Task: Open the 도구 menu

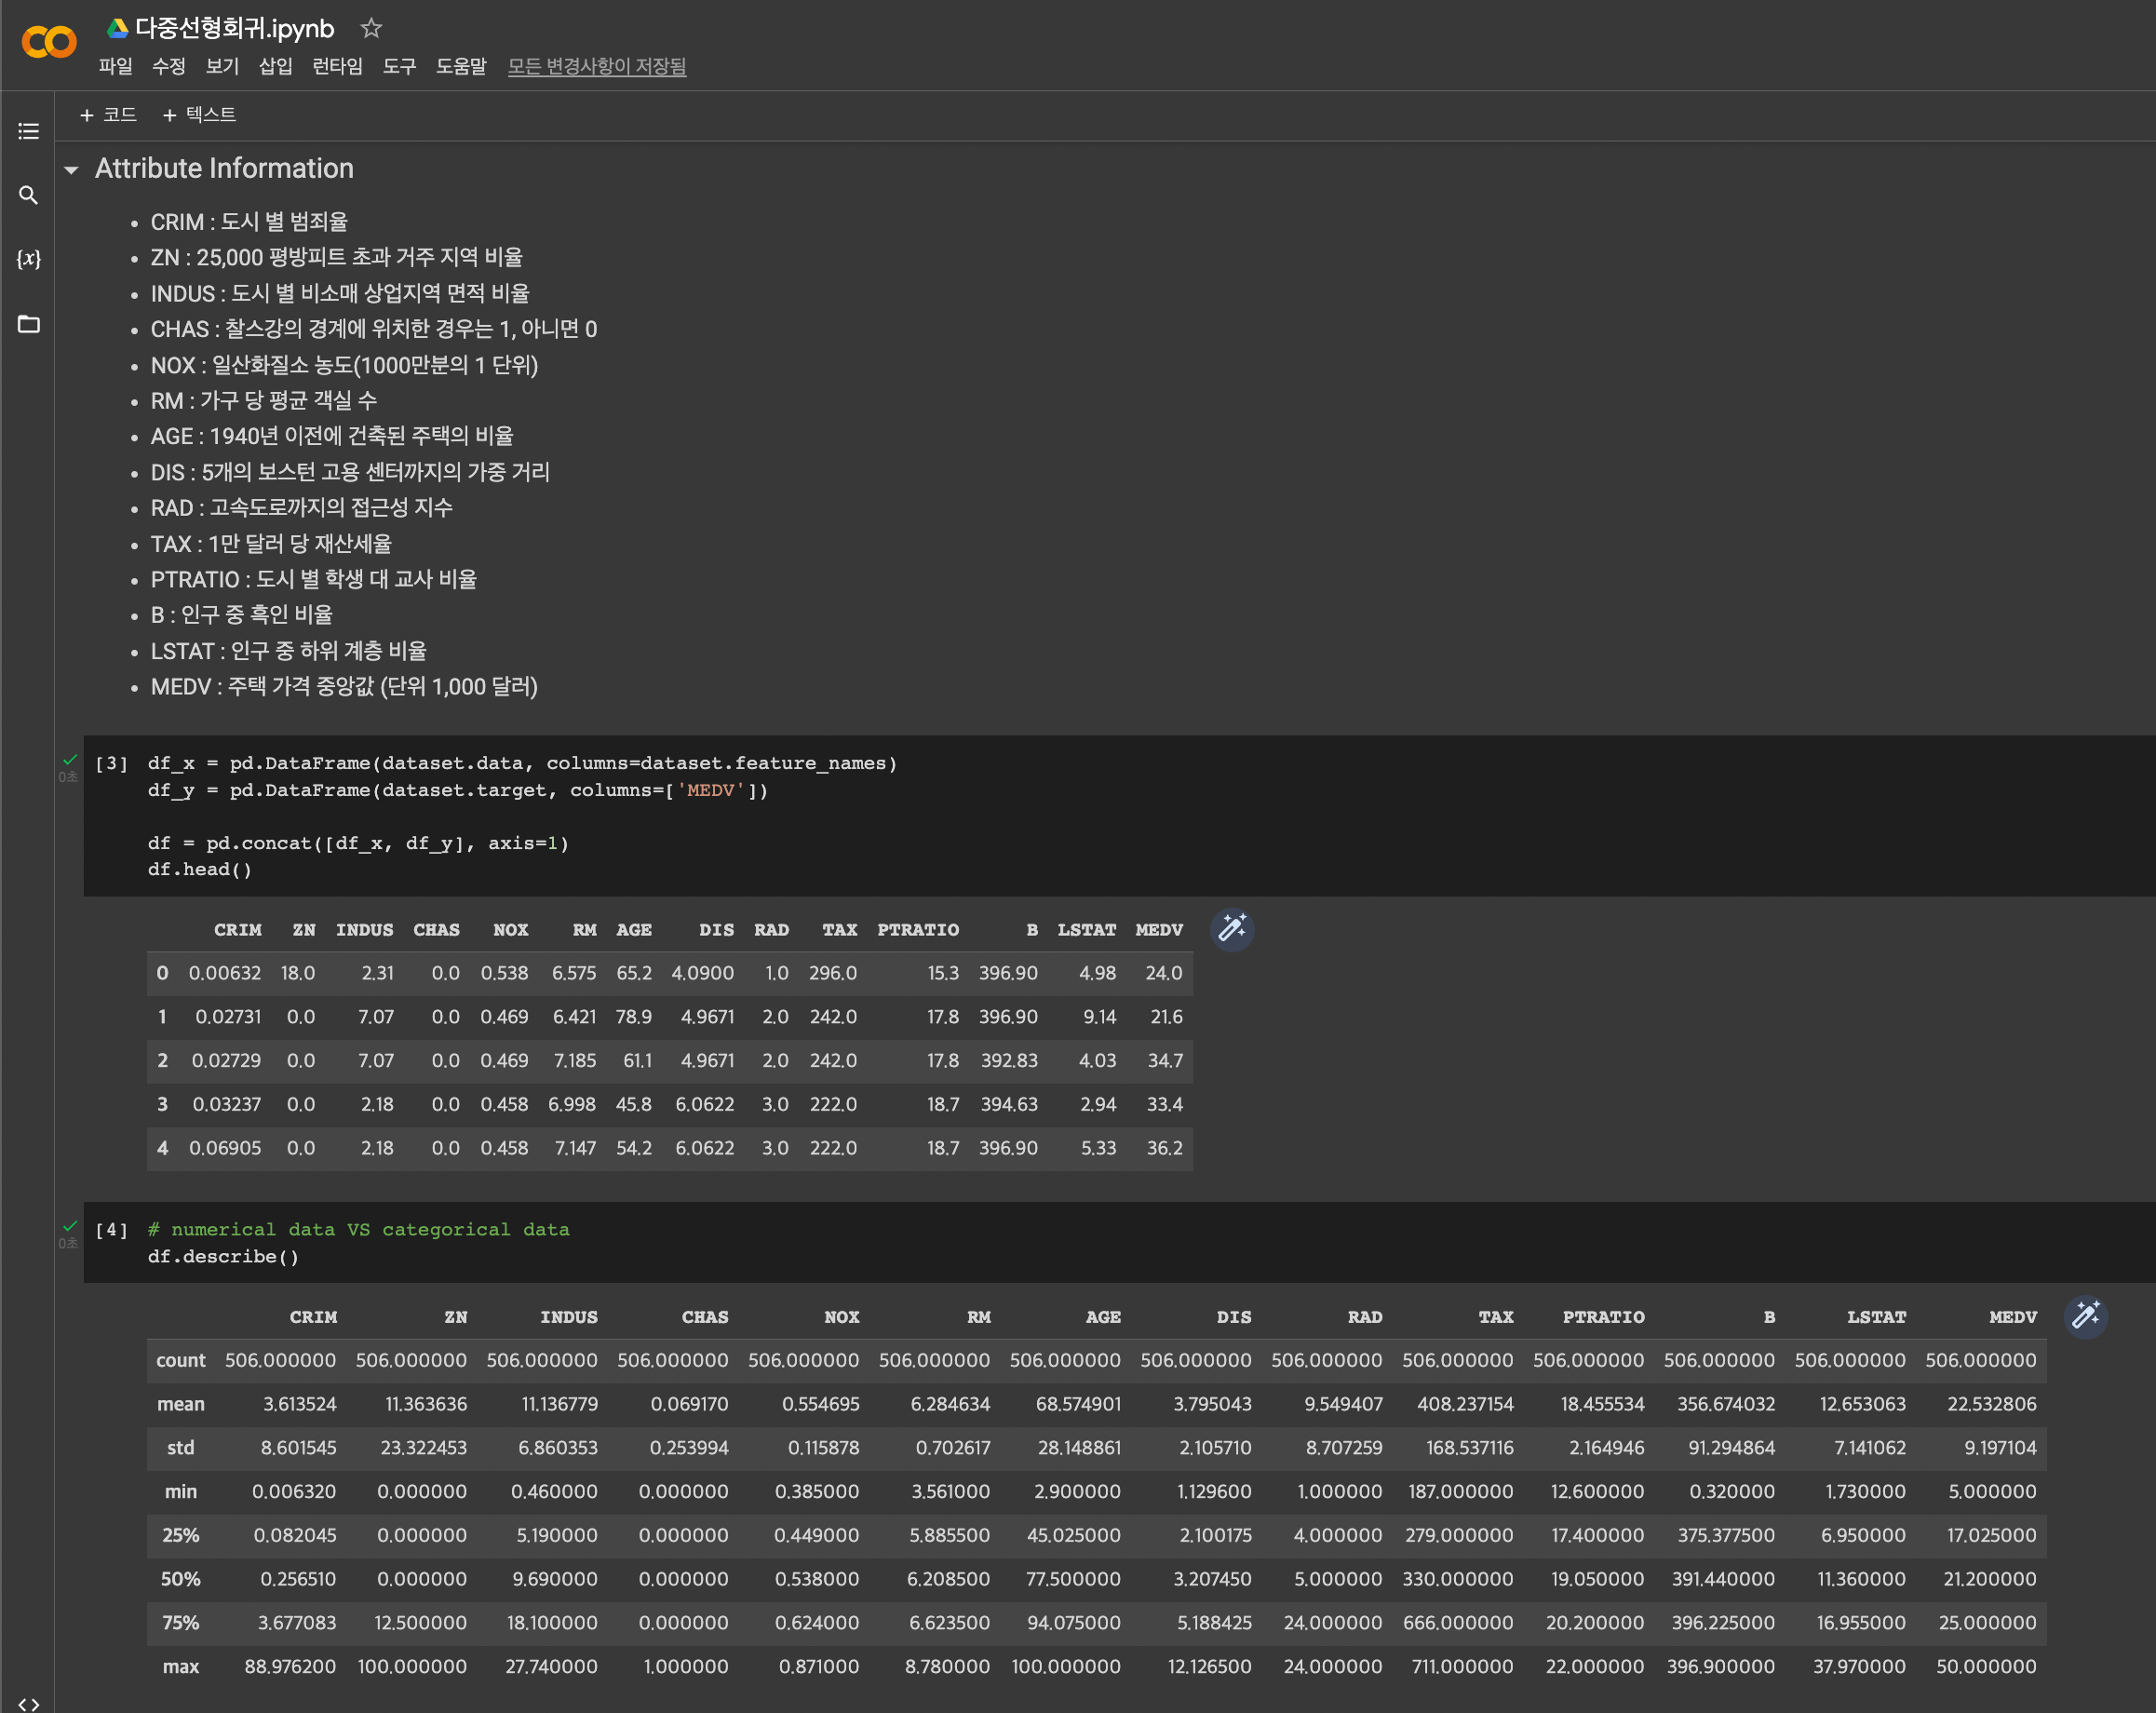Action: point(399,66)
